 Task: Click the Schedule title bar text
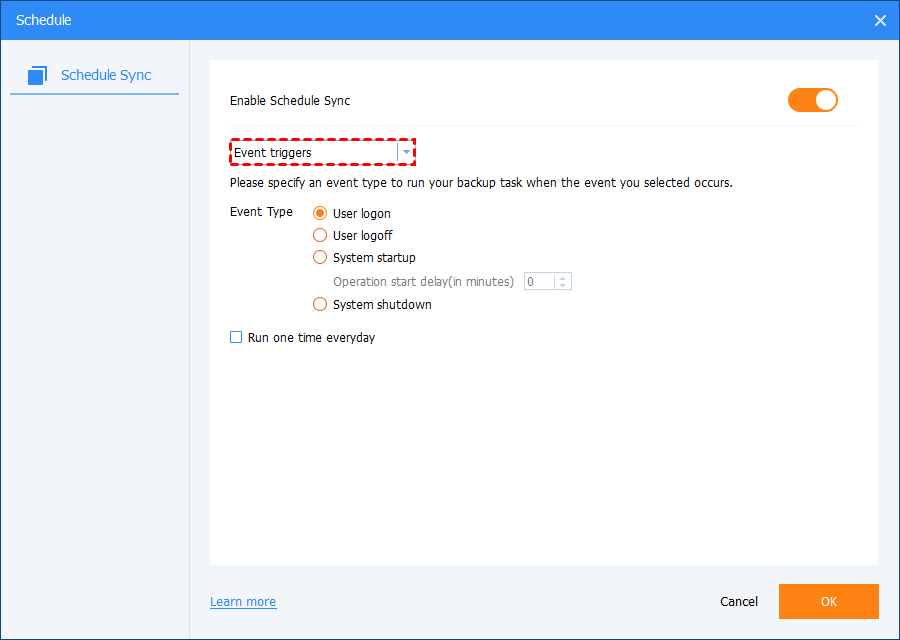pyautogui.click(x=44, y=20)
